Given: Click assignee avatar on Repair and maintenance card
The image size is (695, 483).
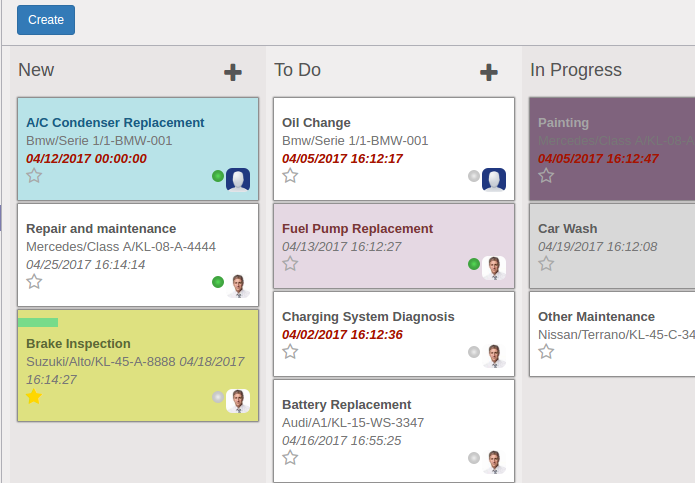Looking at the screenshot, I should pyautogui.click(x=237, y=285).
